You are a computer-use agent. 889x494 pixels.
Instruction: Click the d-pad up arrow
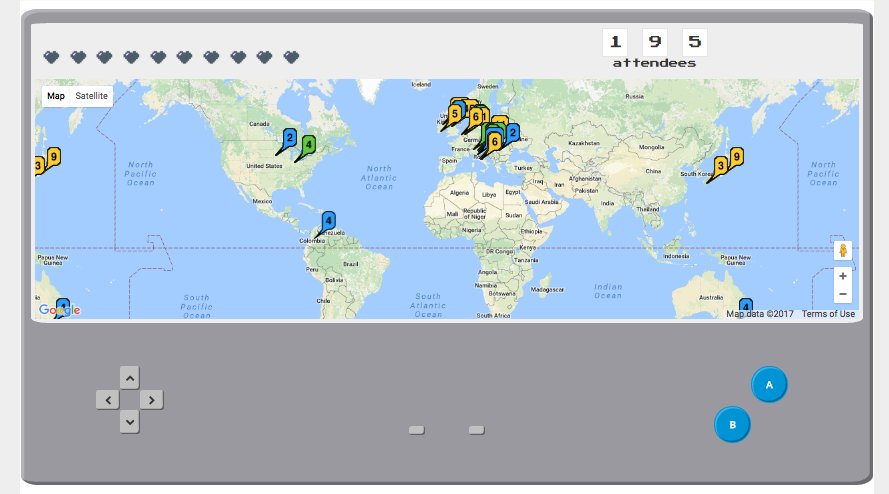click(129, 378)
